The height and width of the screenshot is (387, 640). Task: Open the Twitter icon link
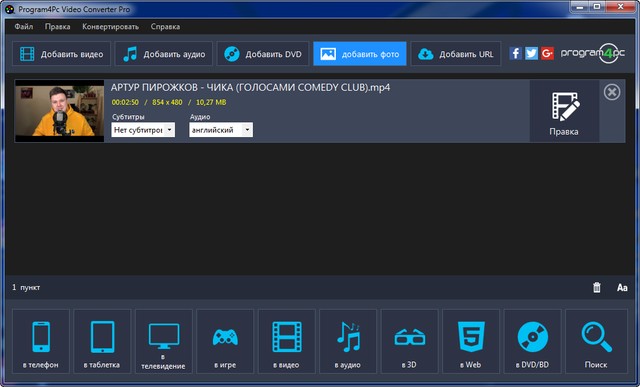pyautogui.click(x=531, y=53)
